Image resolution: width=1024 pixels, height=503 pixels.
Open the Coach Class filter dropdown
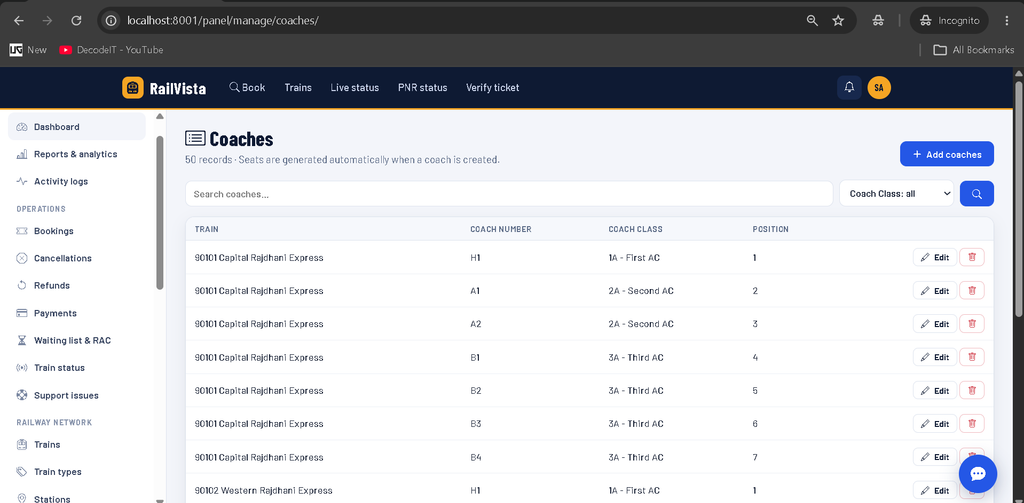click(x=897, y=193)
